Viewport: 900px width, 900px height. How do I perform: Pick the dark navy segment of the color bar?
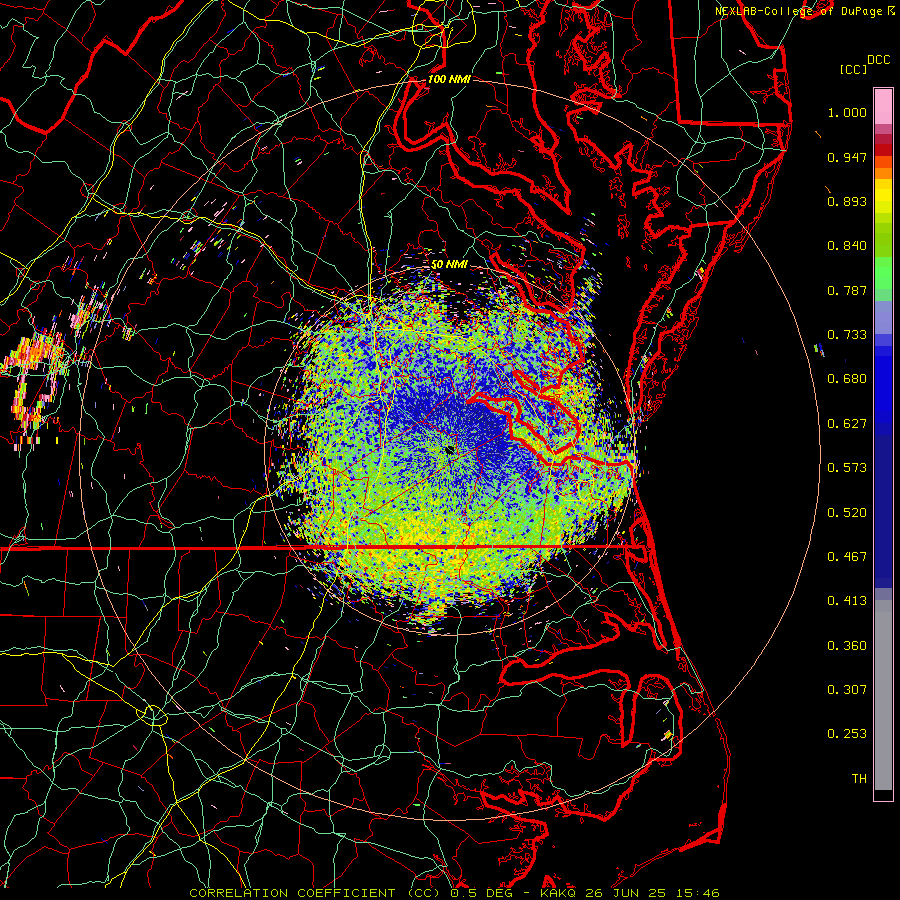tap(883, 511)
